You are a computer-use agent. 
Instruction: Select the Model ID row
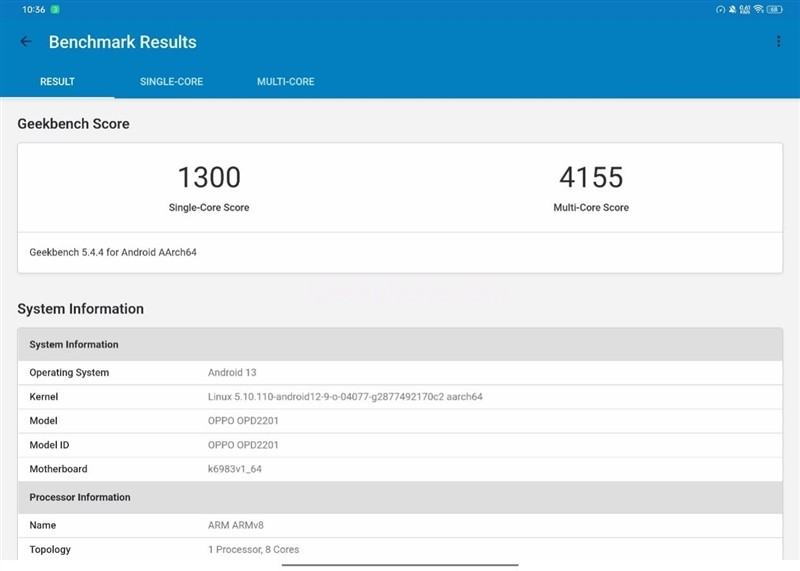coord(400,445)
